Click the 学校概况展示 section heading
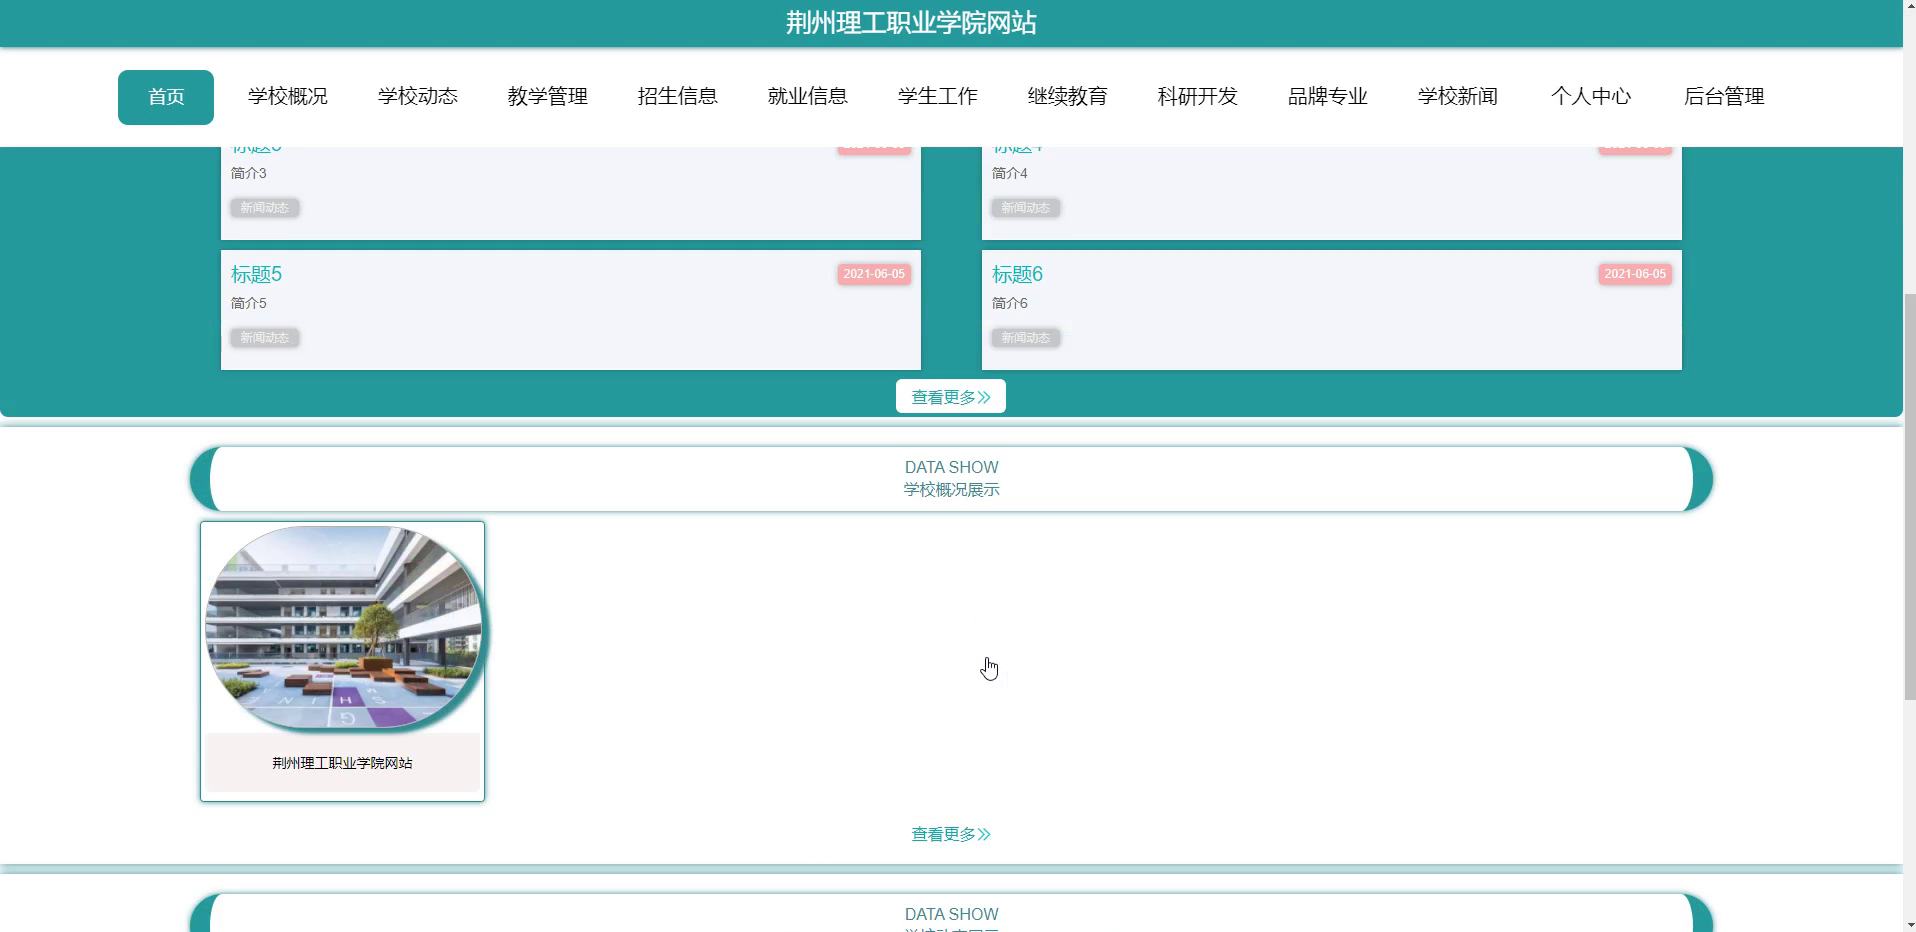 tap(952, 490)
